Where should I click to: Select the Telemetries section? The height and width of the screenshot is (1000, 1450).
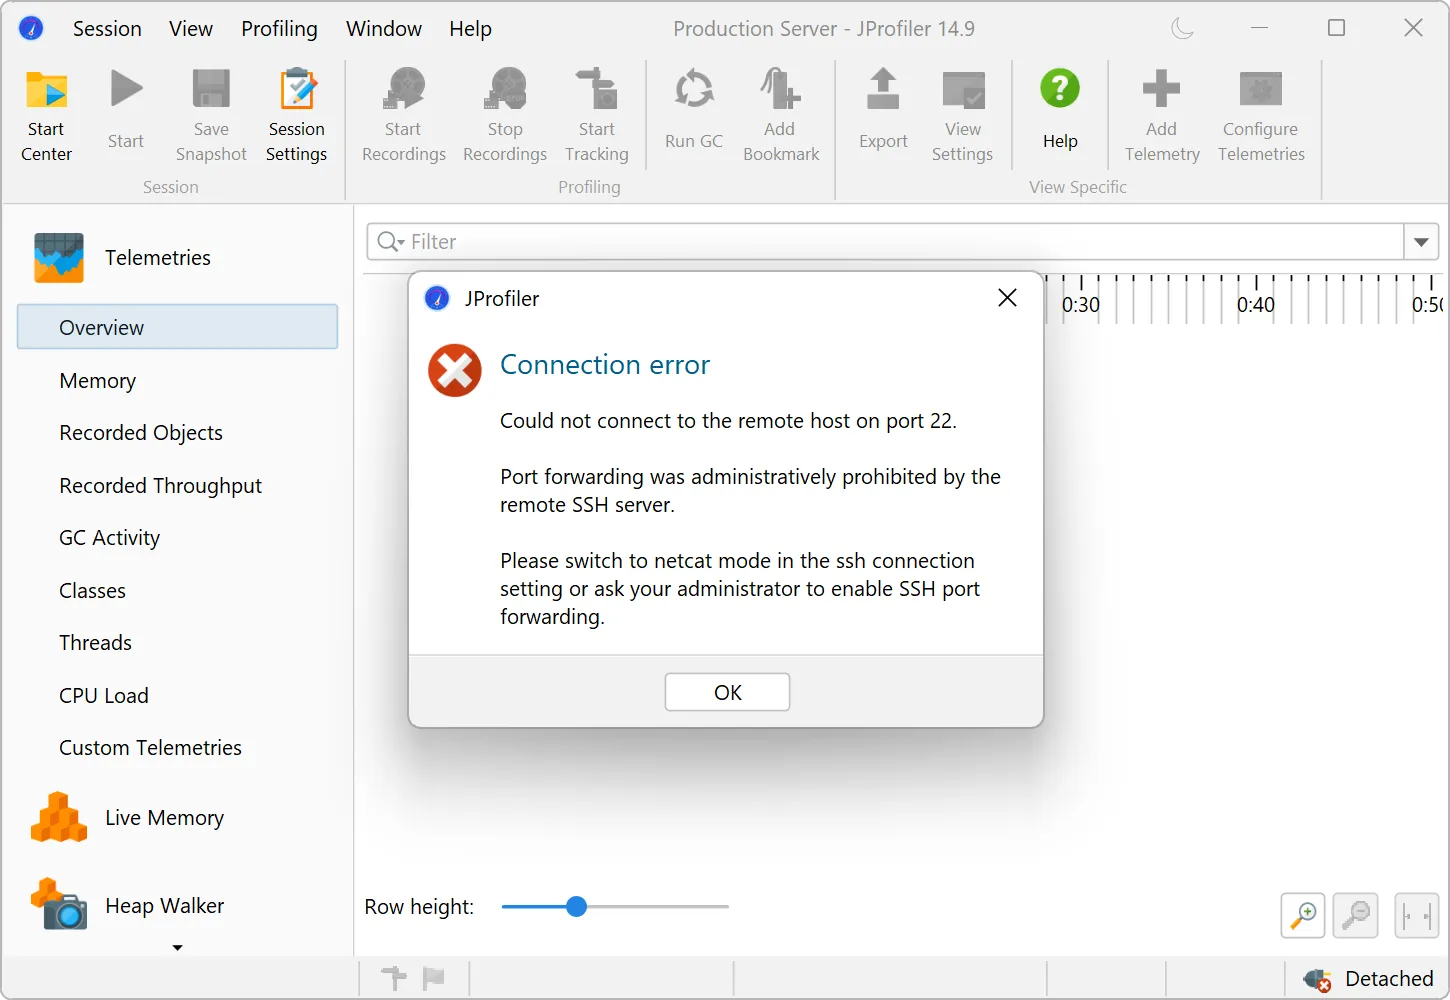pos(122,257)
